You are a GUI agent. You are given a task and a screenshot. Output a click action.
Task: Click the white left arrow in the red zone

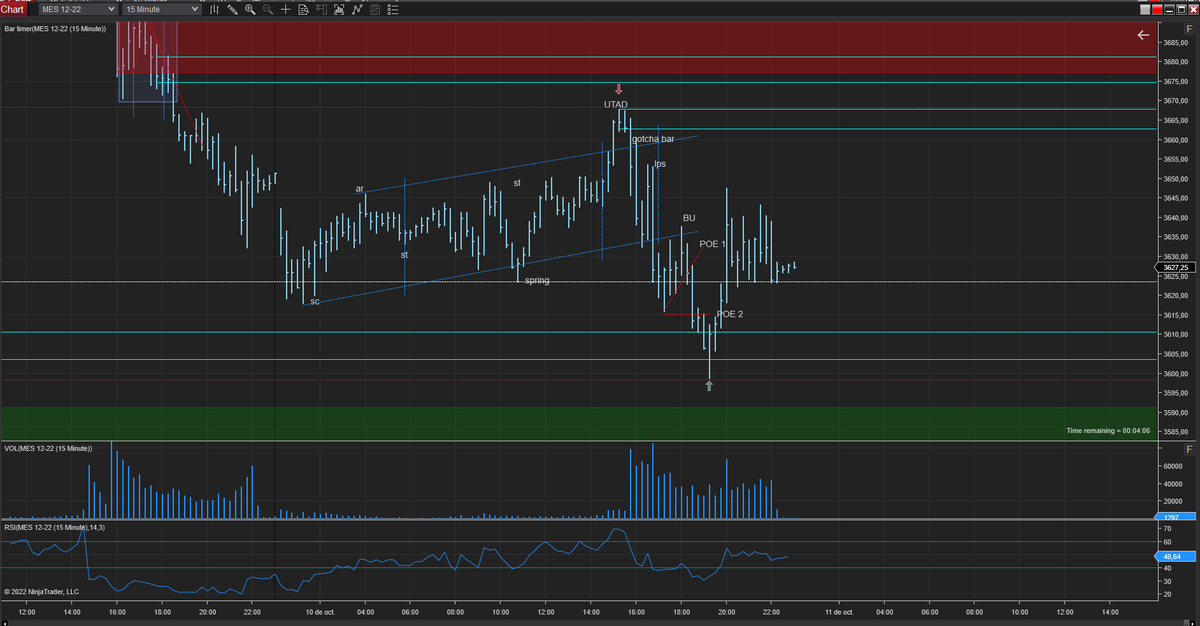[x=1143, y=35]
